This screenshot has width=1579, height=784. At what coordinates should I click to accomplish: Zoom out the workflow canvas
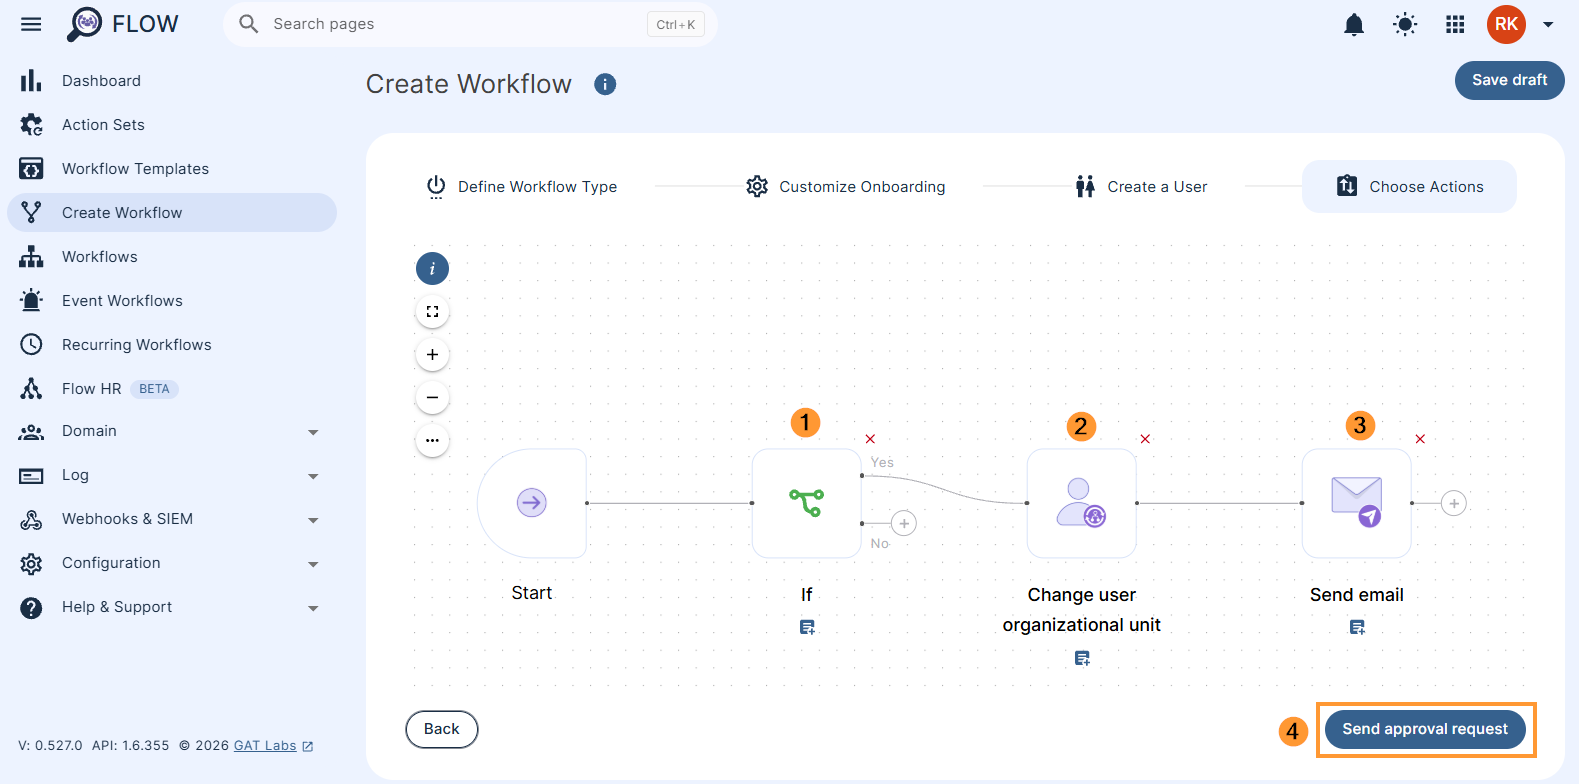[x=432, y=397]
